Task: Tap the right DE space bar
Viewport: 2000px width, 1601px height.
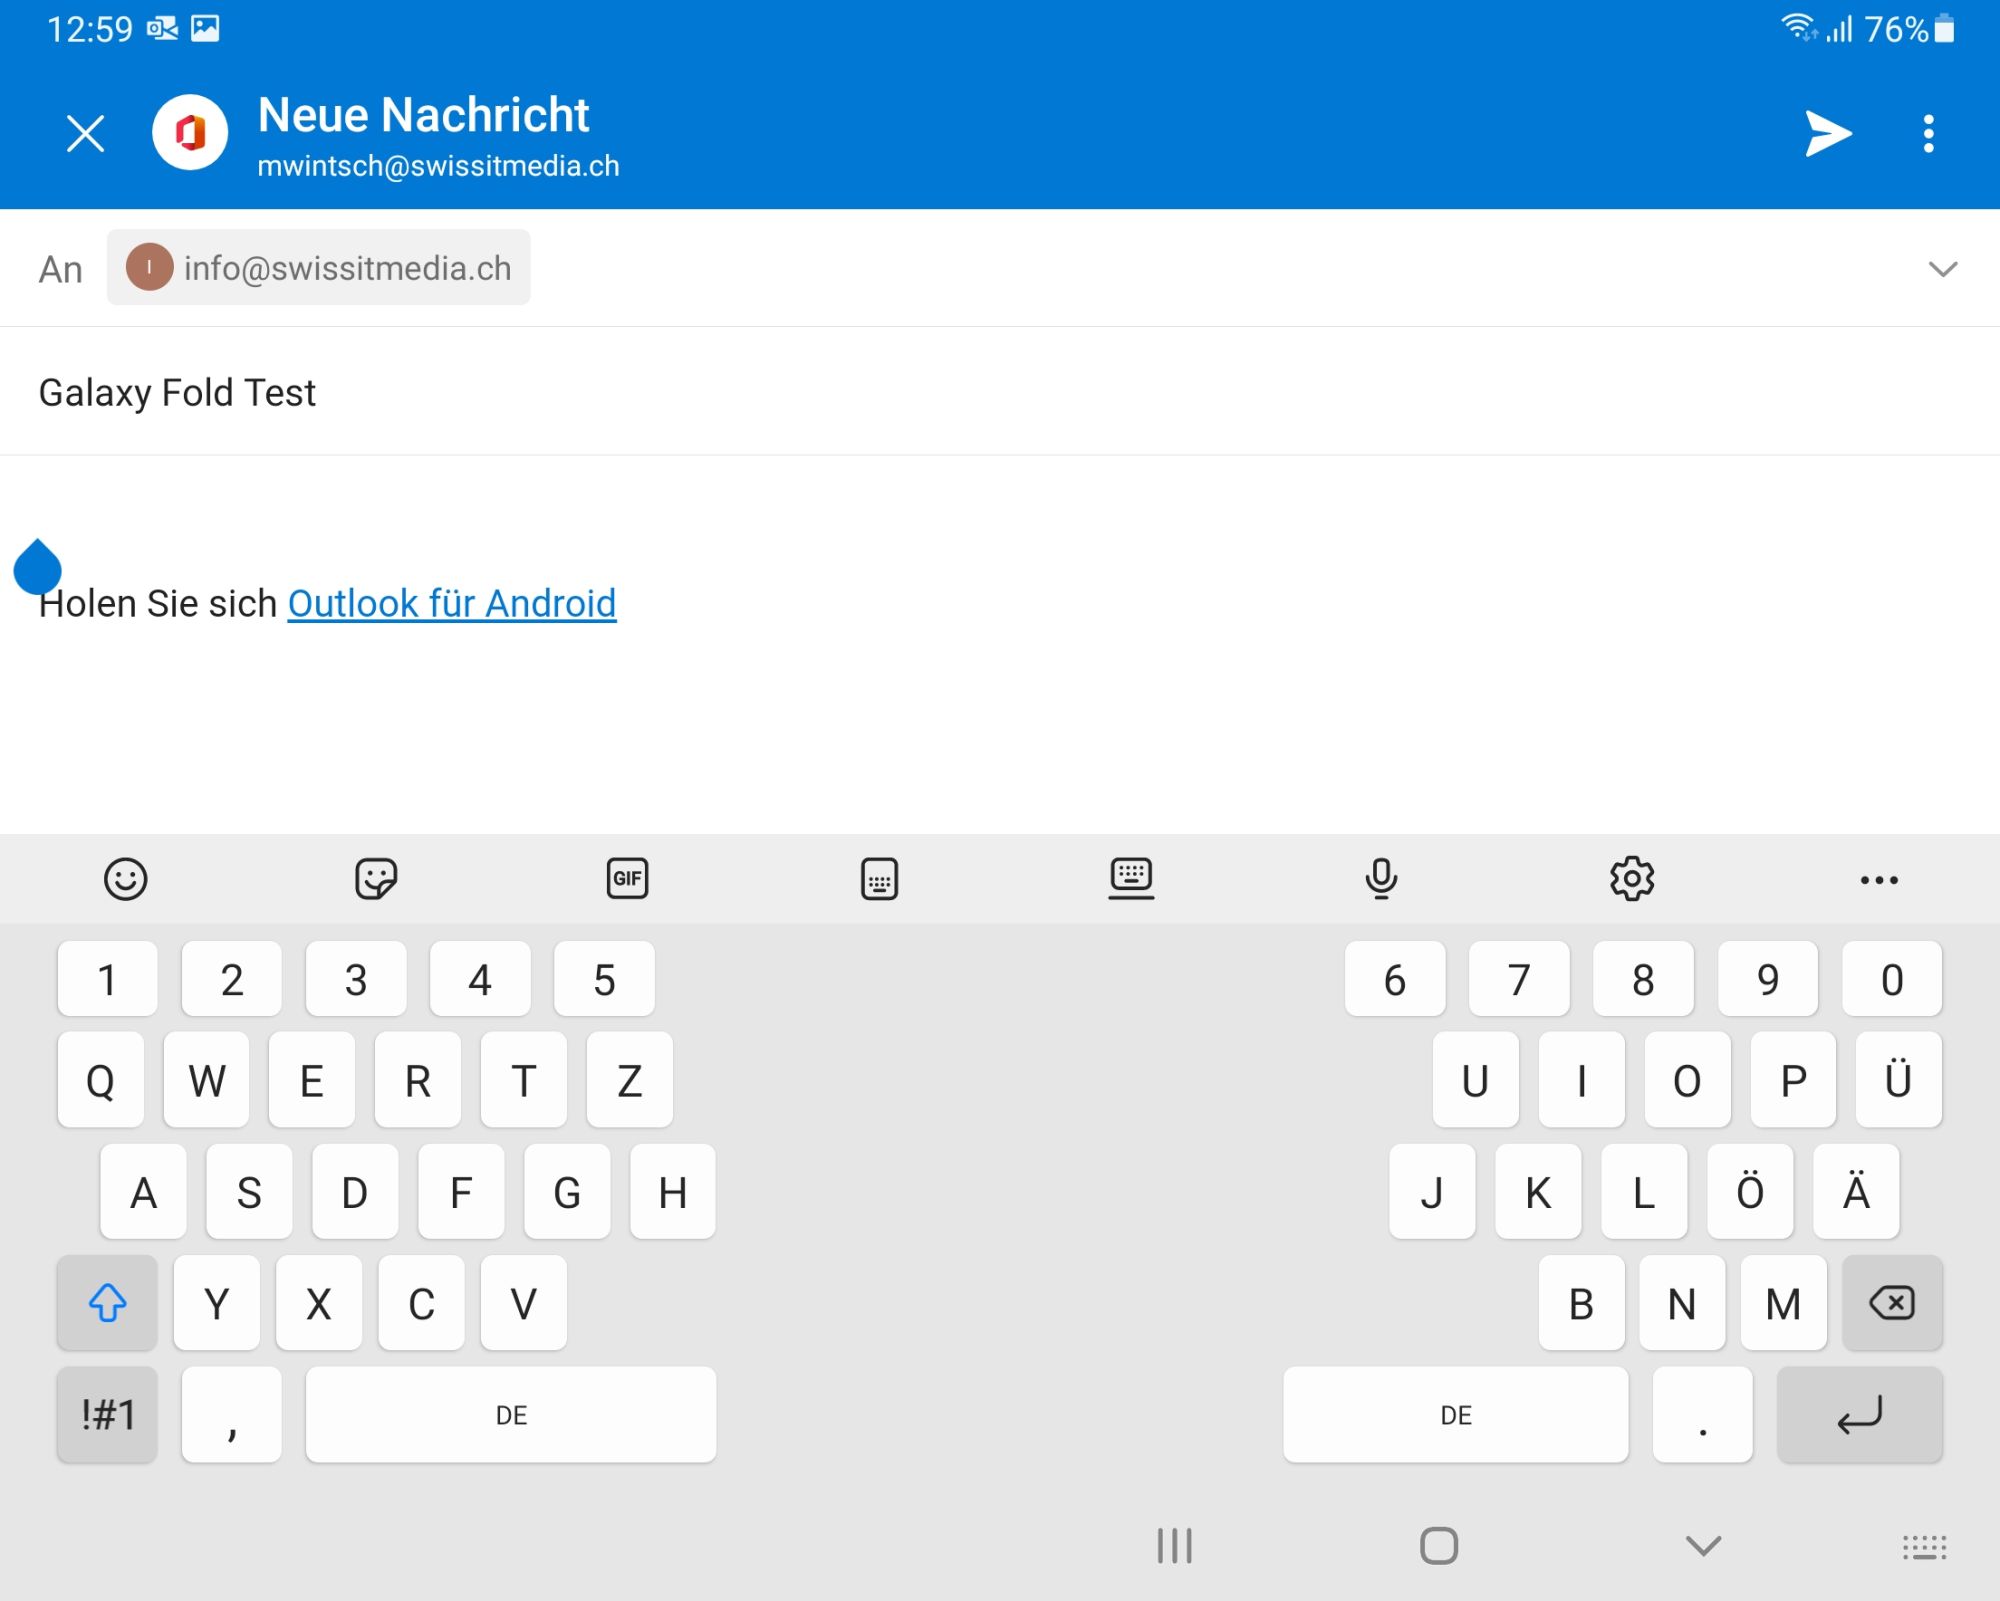Action: tap(1456, 1415)
